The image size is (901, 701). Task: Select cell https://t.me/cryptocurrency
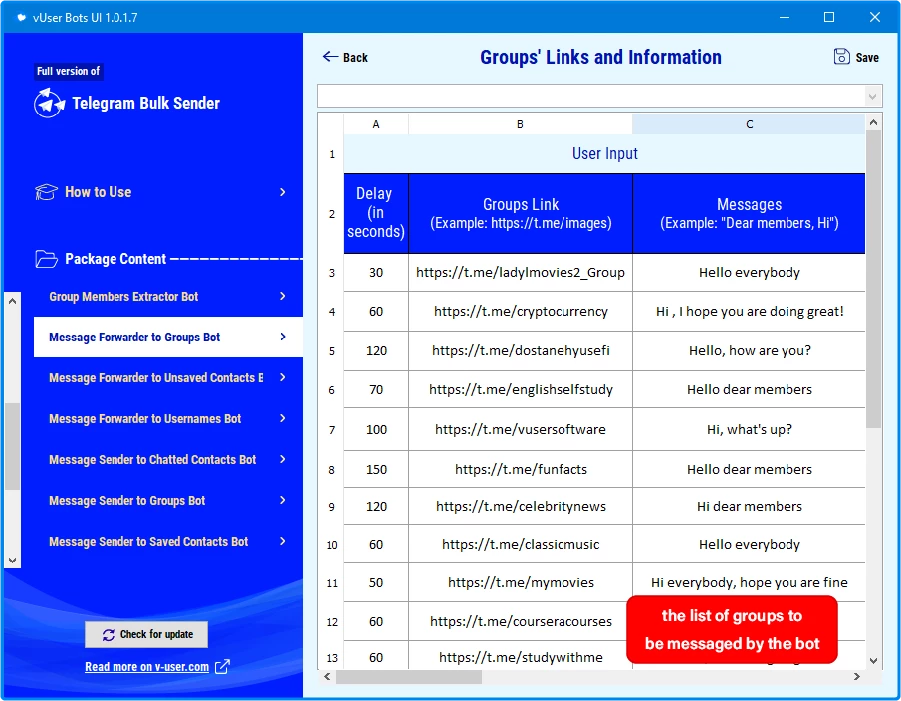click(x=521, y=311)
